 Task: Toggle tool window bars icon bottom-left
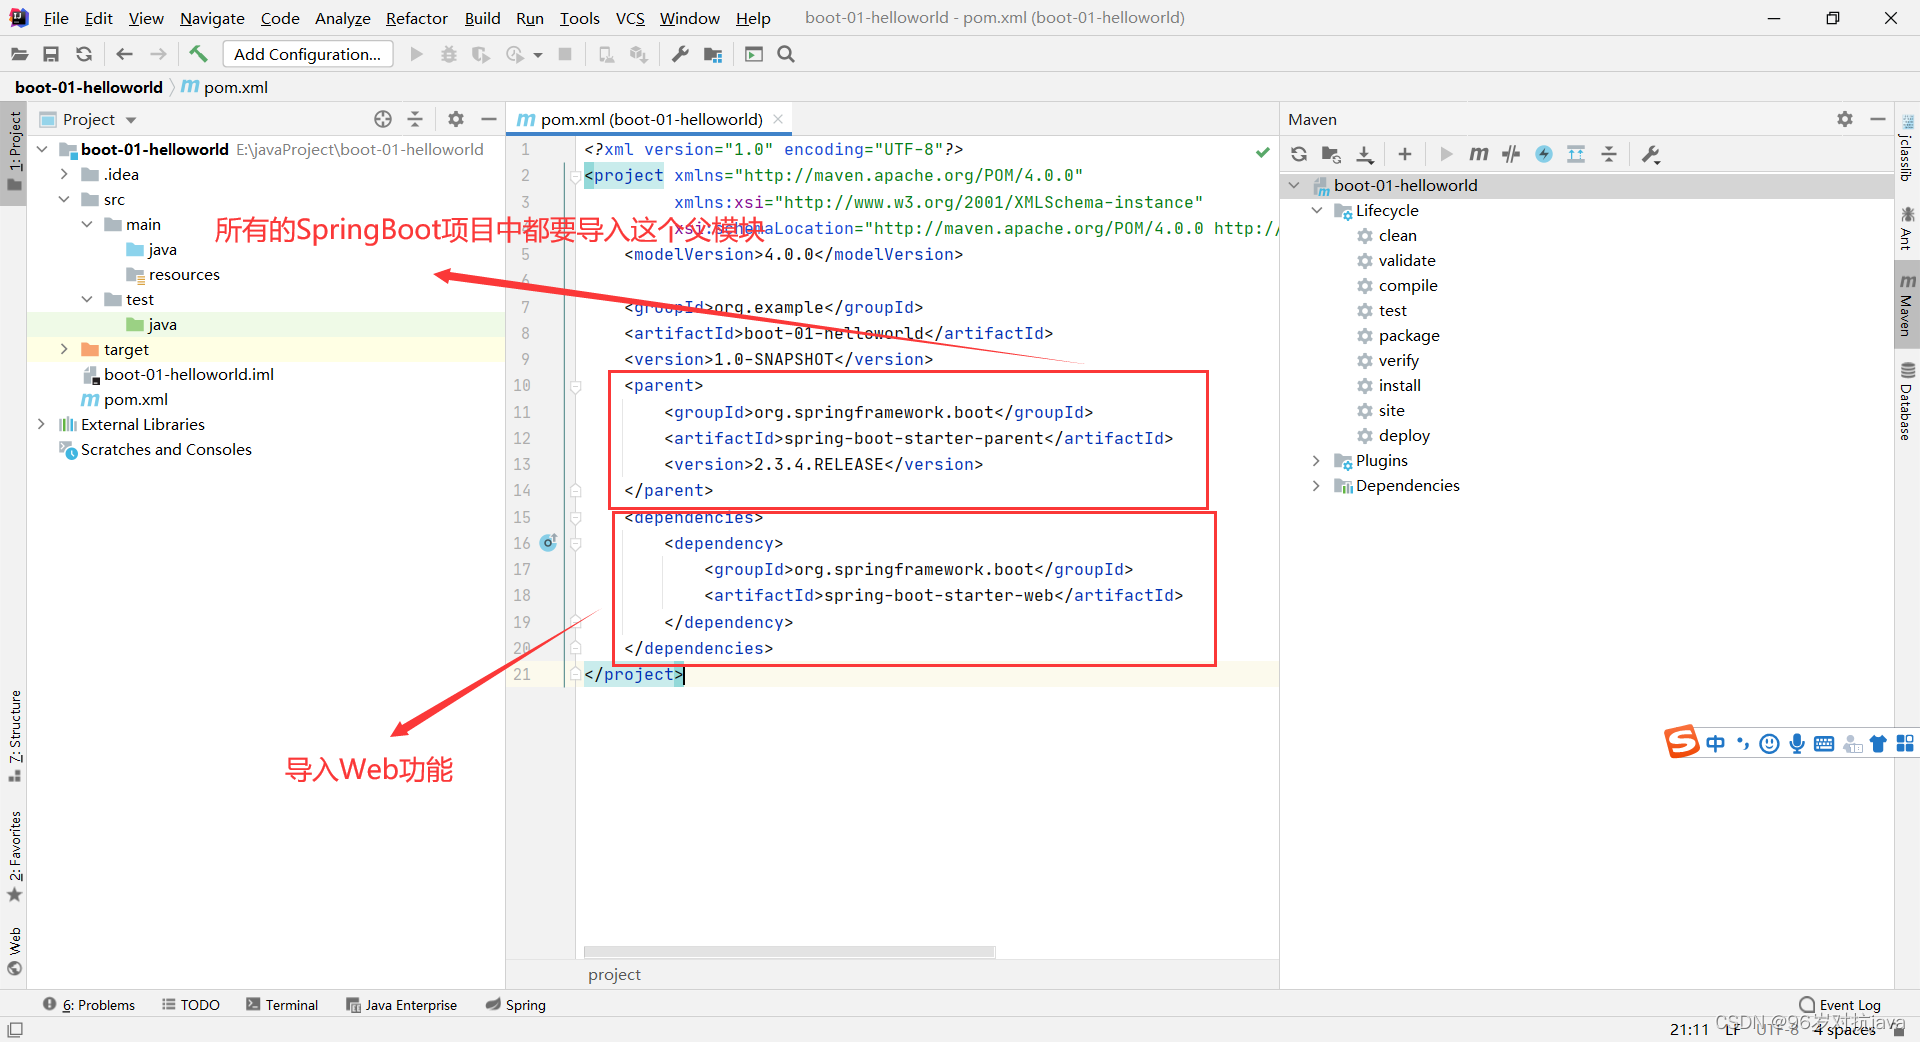[15, 1029]
